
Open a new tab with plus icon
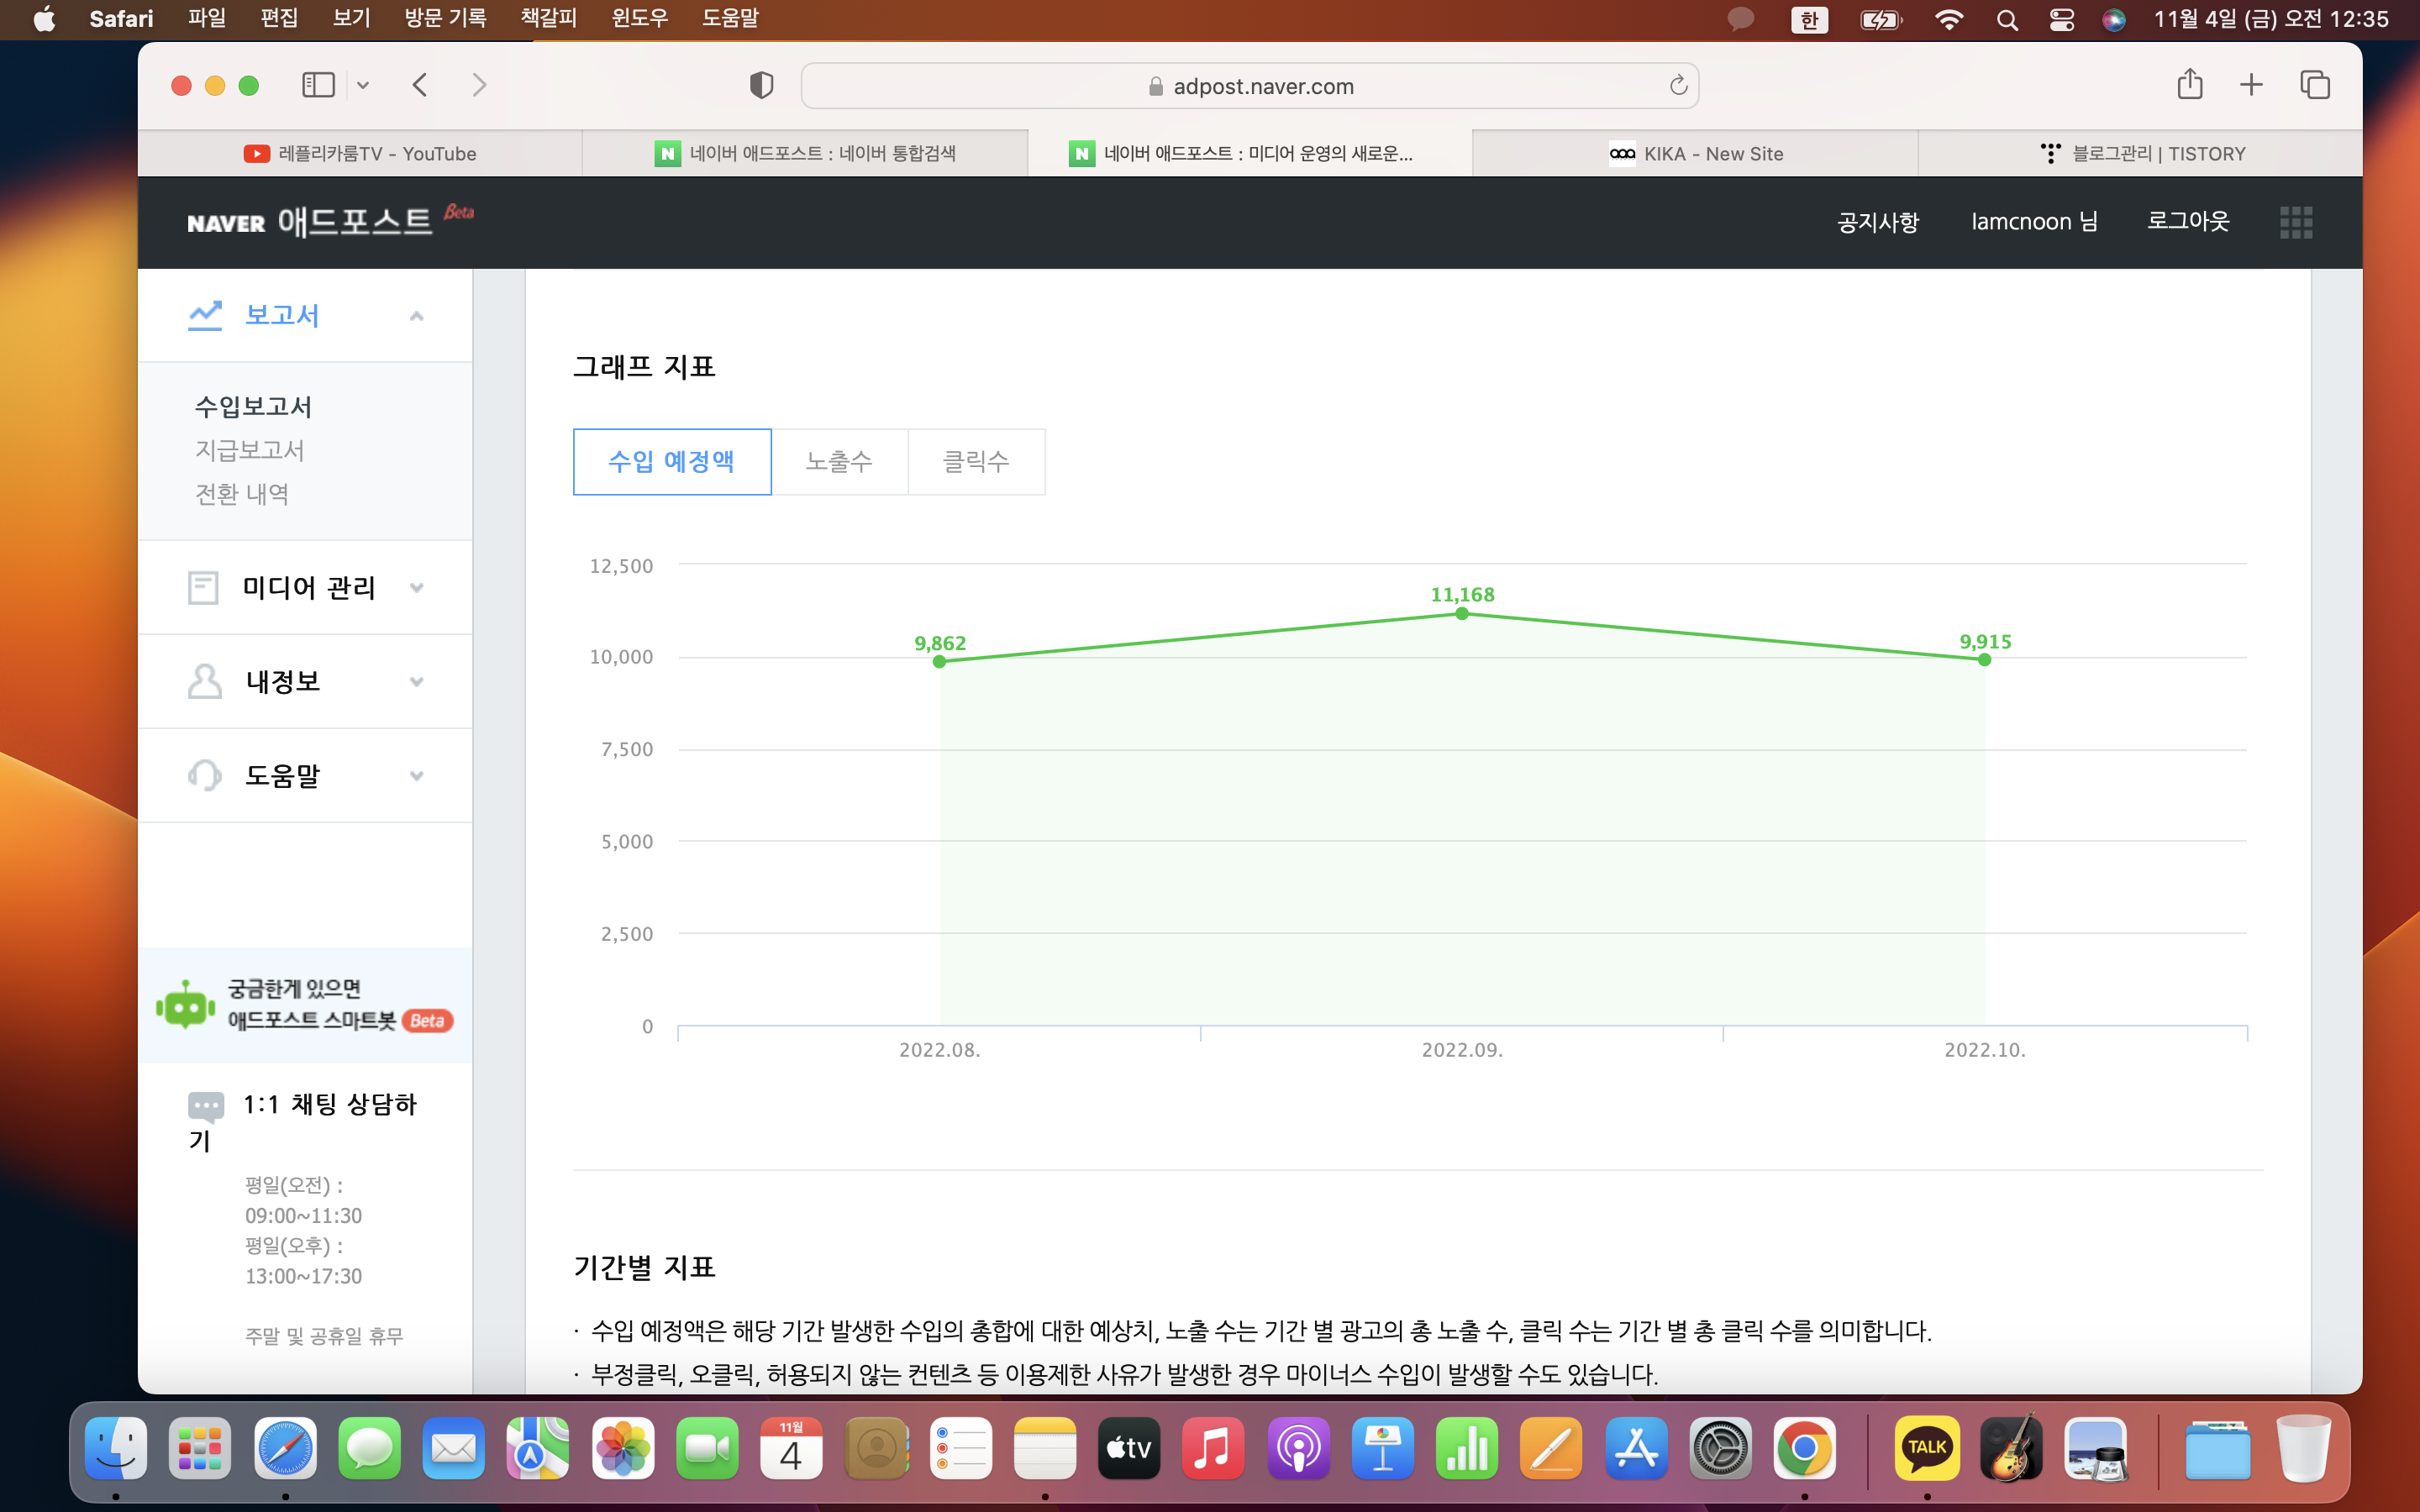point(2251,85)
